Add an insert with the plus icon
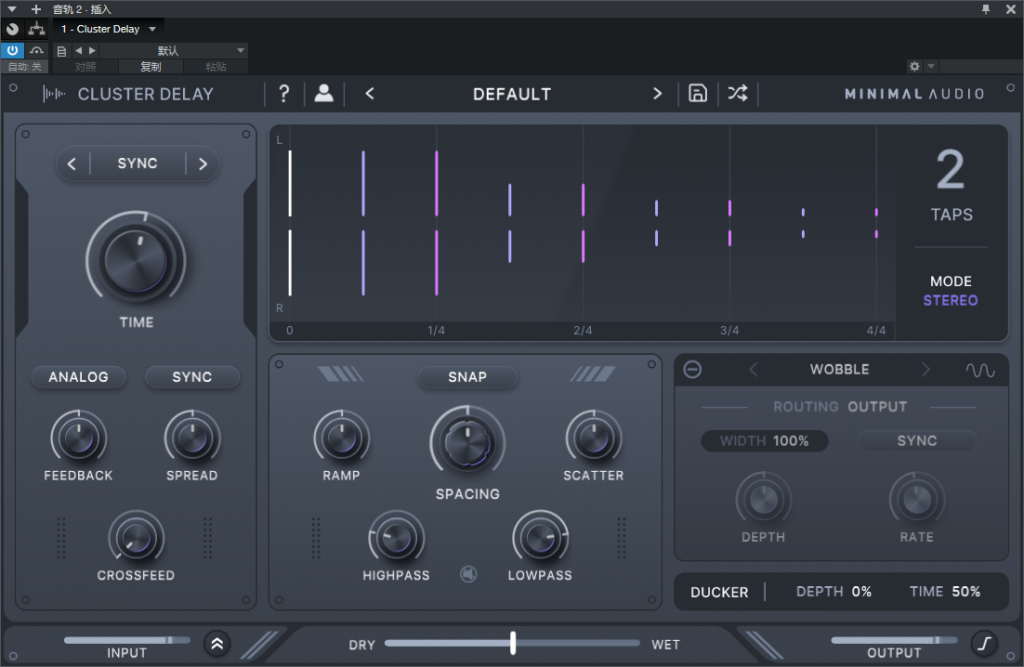This screenshot has width=1024, height=667. click(x=36, y=9)
